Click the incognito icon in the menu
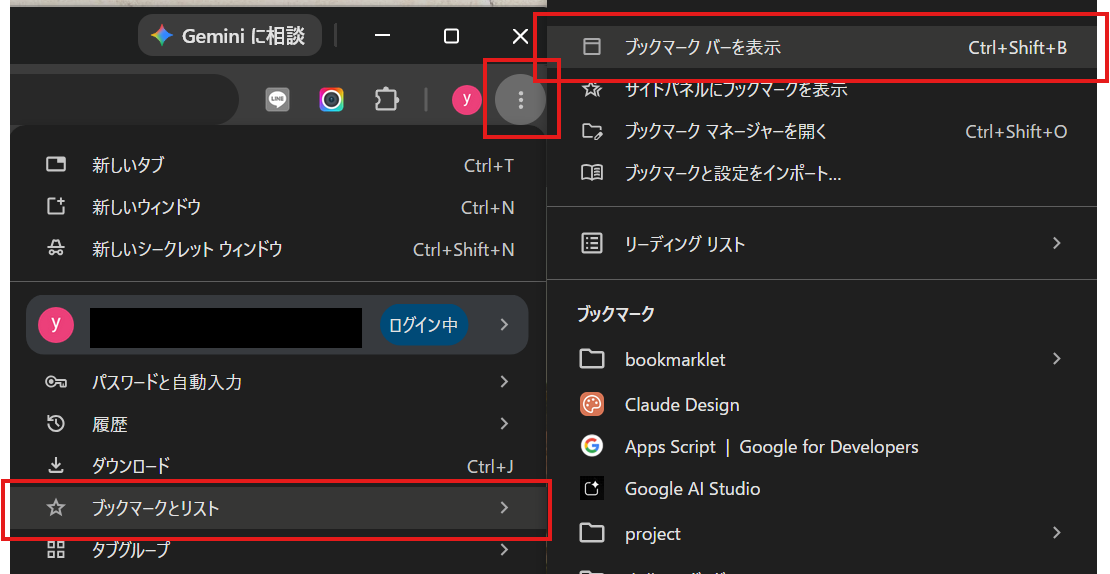 pos(55,249)
